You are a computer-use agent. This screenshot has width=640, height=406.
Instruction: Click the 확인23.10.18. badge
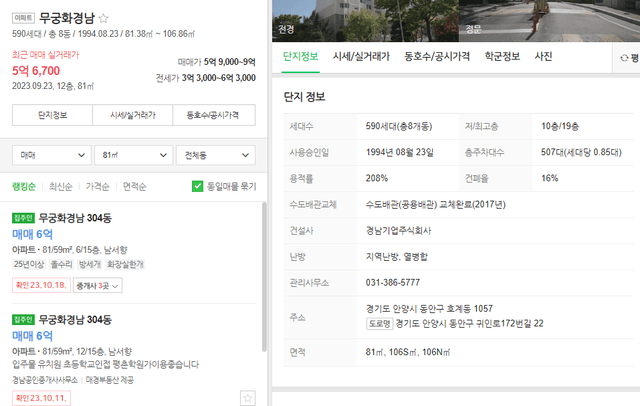pos(41,285)
